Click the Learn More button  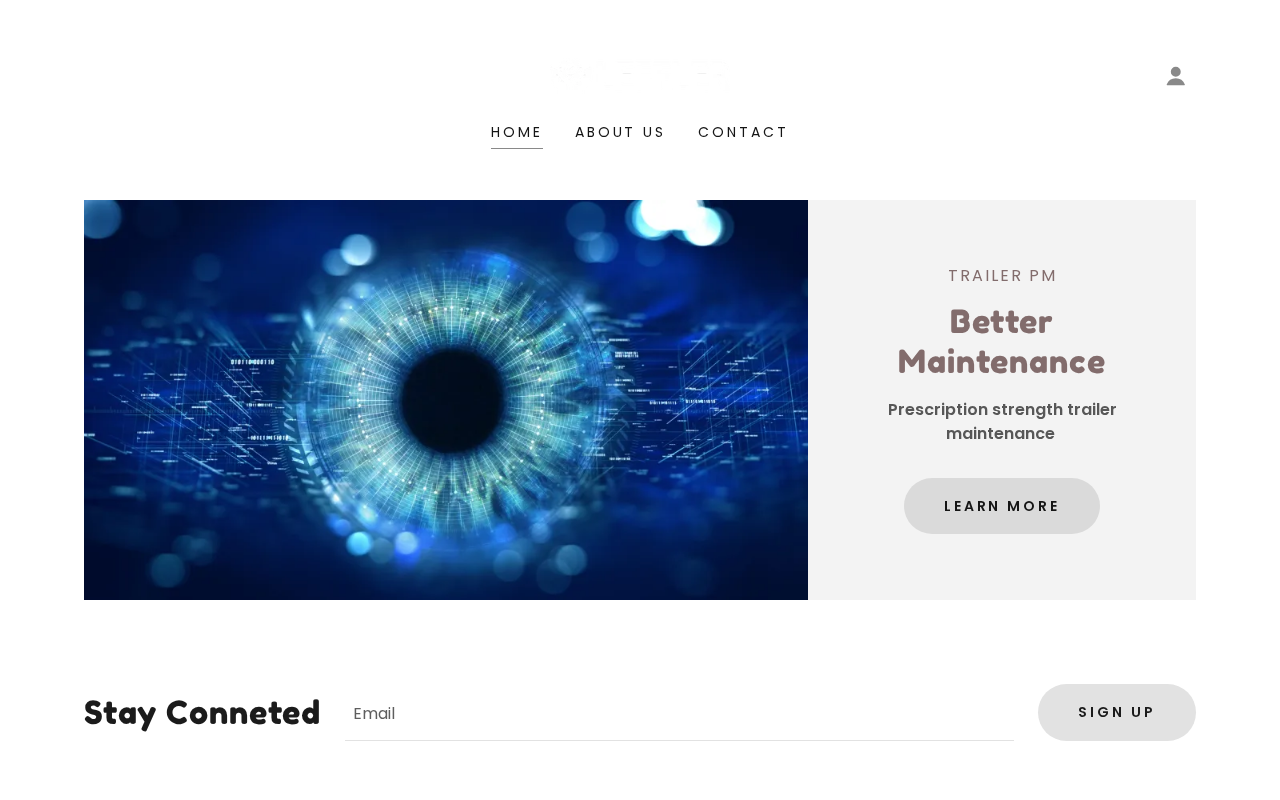click(1002, 506)
